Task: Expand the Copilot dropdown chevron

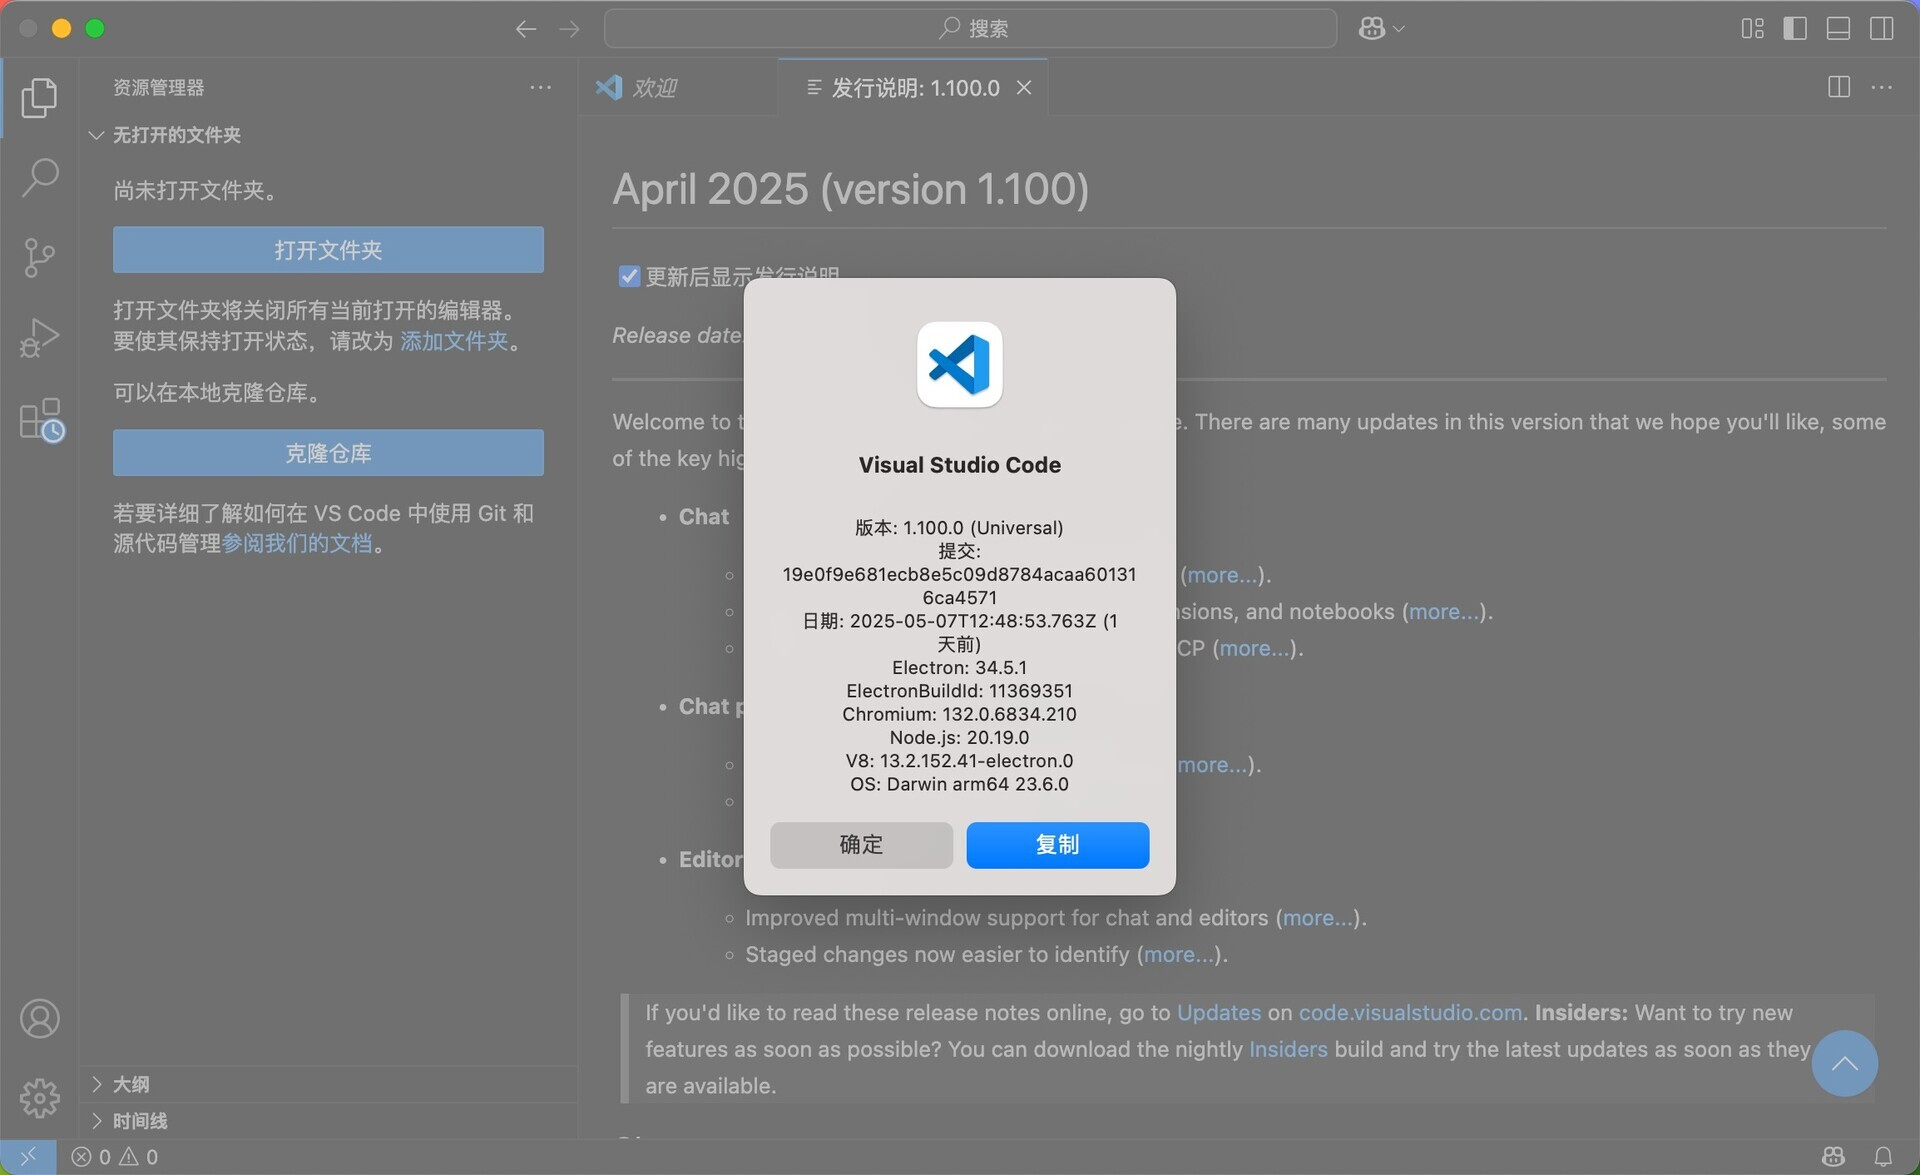Action: point(1399,29)
